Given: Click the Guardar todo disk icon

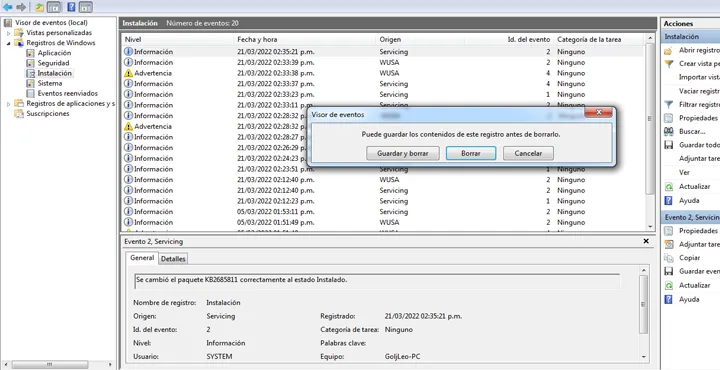Looking at the screenshot, I should click(x=669, y=145).
